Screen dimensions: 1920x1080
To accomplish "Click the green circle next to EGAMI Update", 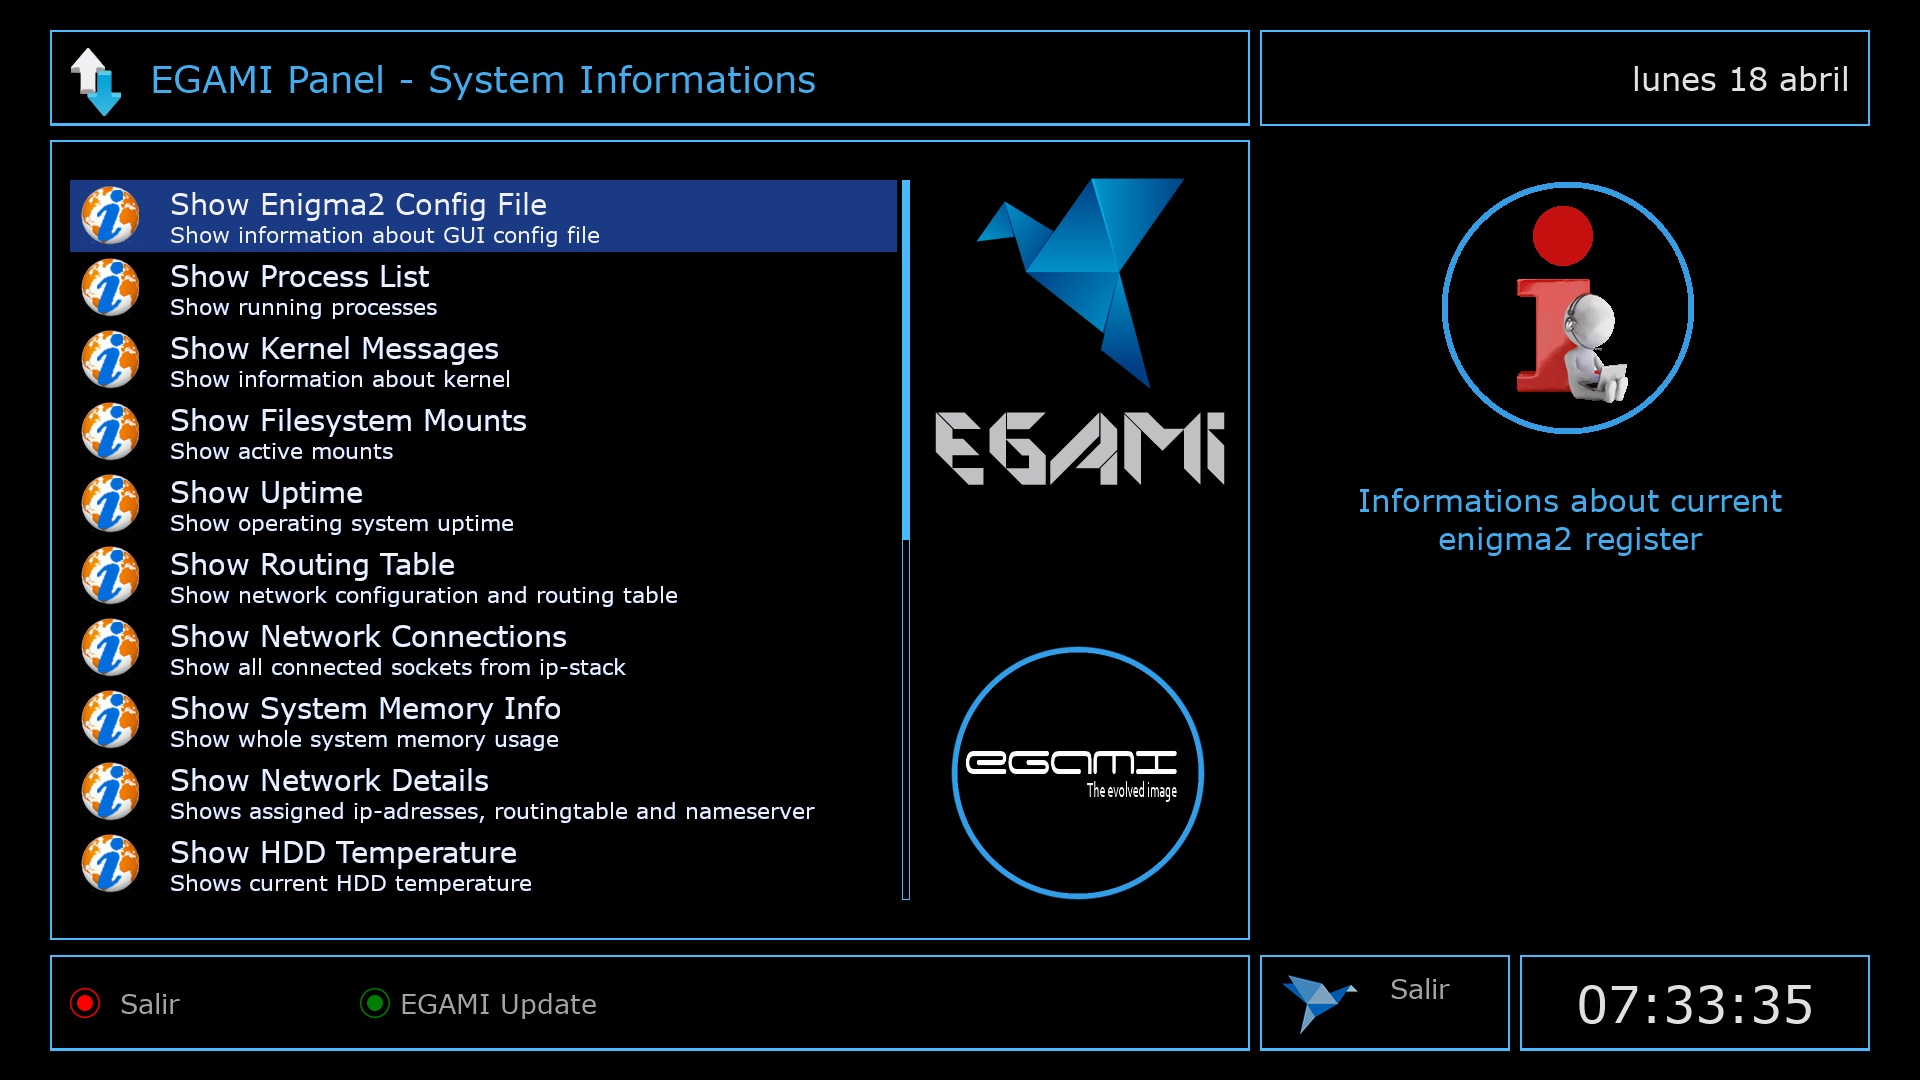I will point(375,1003).
